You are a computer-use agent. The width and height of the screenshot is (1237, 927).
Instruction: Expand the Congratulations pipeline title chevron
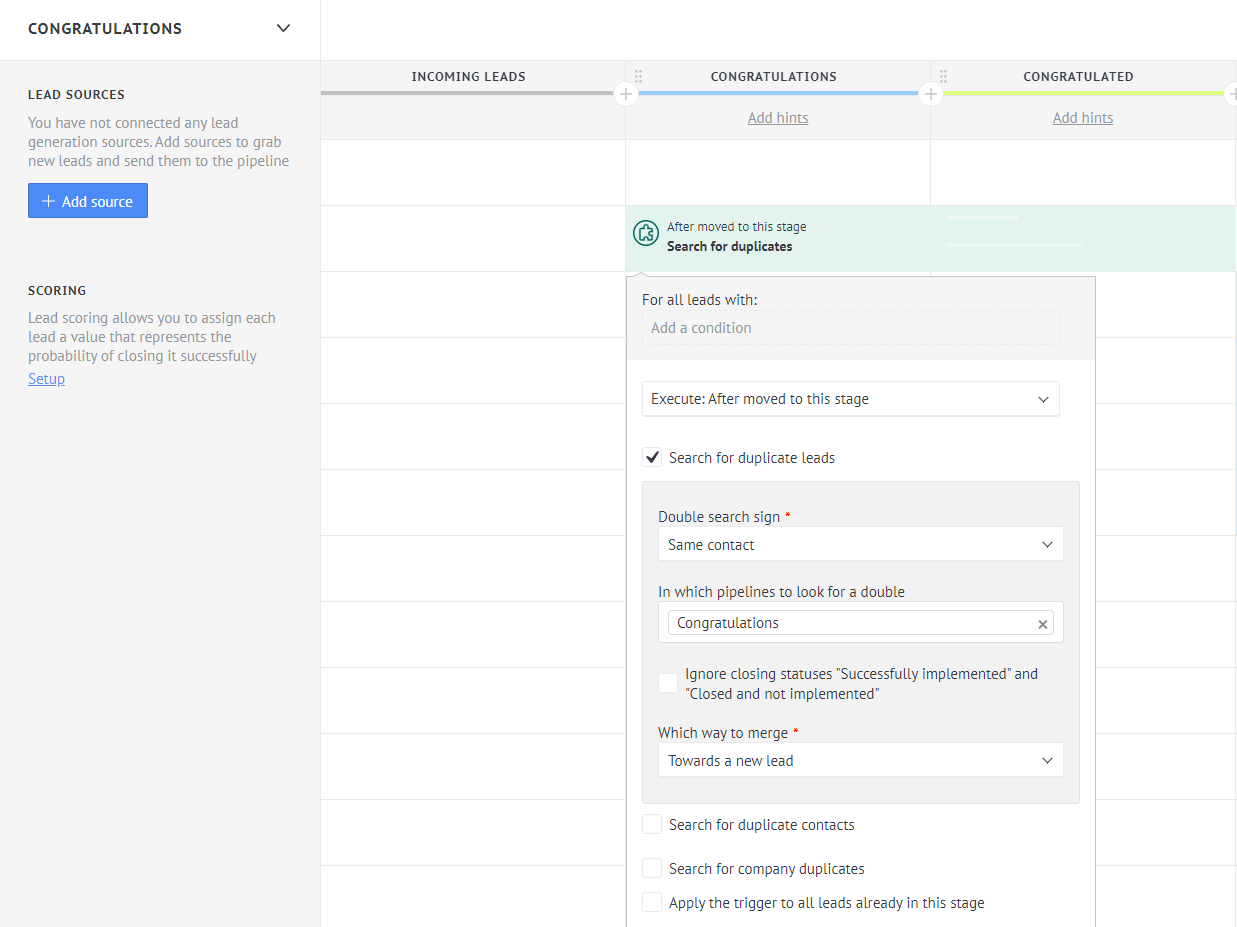click(283, 28)
